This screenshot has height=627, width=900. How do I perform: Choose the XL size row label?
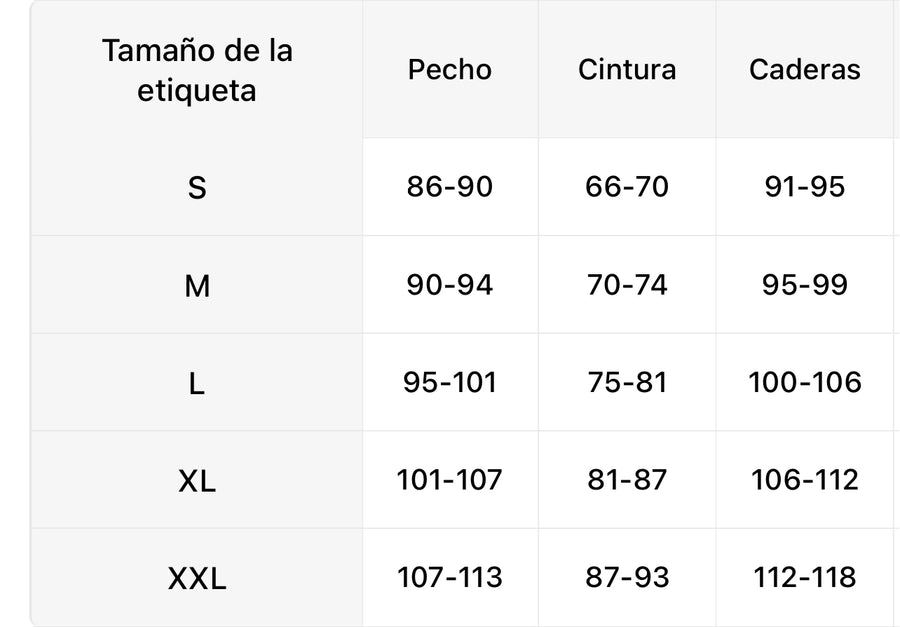pos(197,481)
